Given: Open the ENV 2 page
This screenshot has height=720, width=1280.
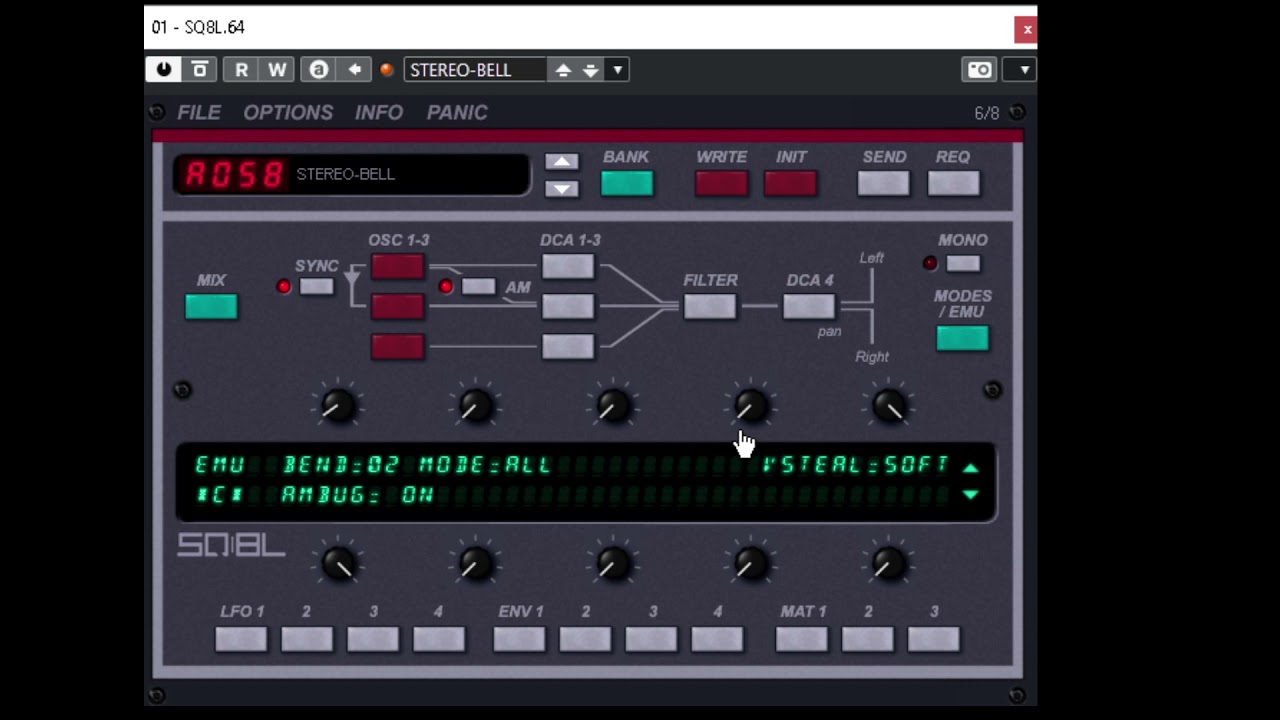Looking at the screenshot, I should click(585, 639).
